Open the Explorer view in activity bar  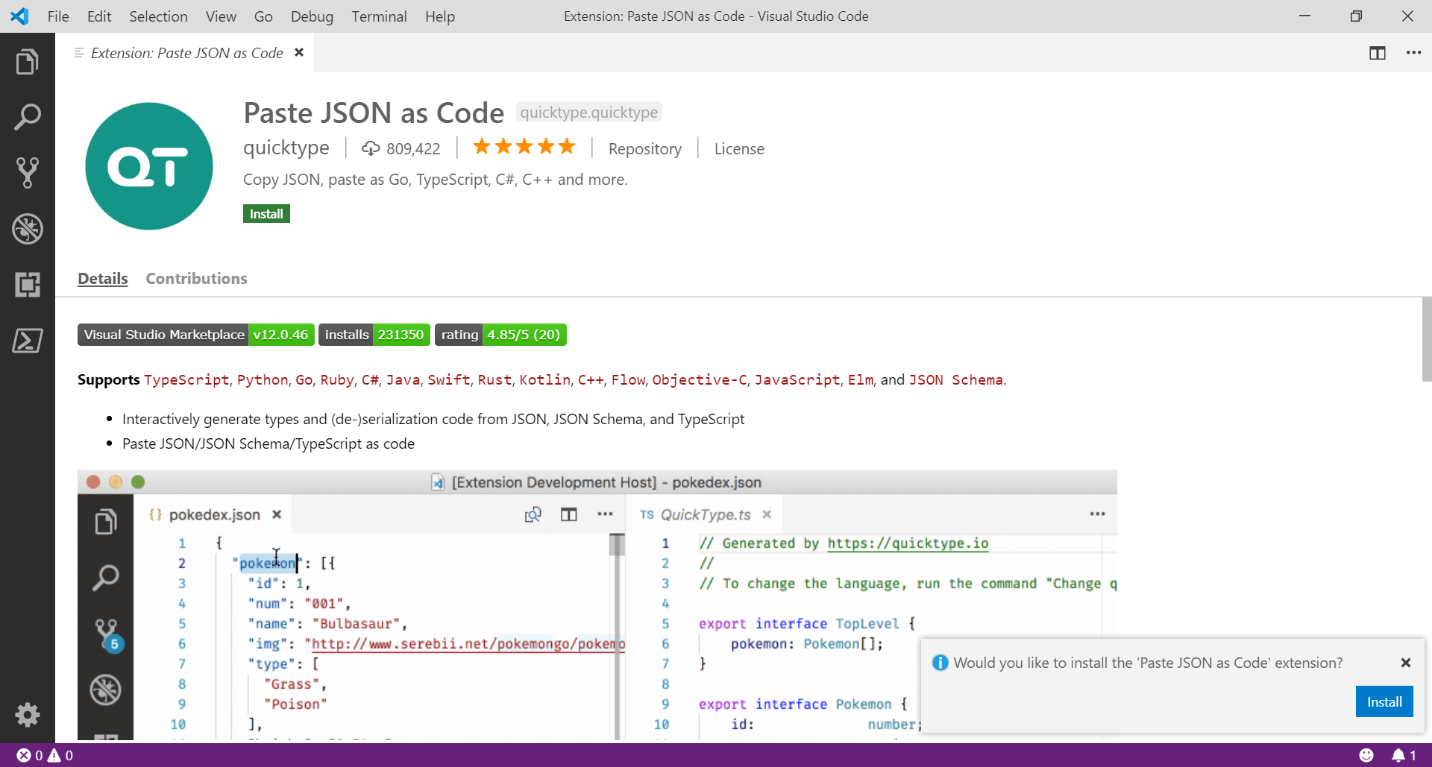[27, 63]
